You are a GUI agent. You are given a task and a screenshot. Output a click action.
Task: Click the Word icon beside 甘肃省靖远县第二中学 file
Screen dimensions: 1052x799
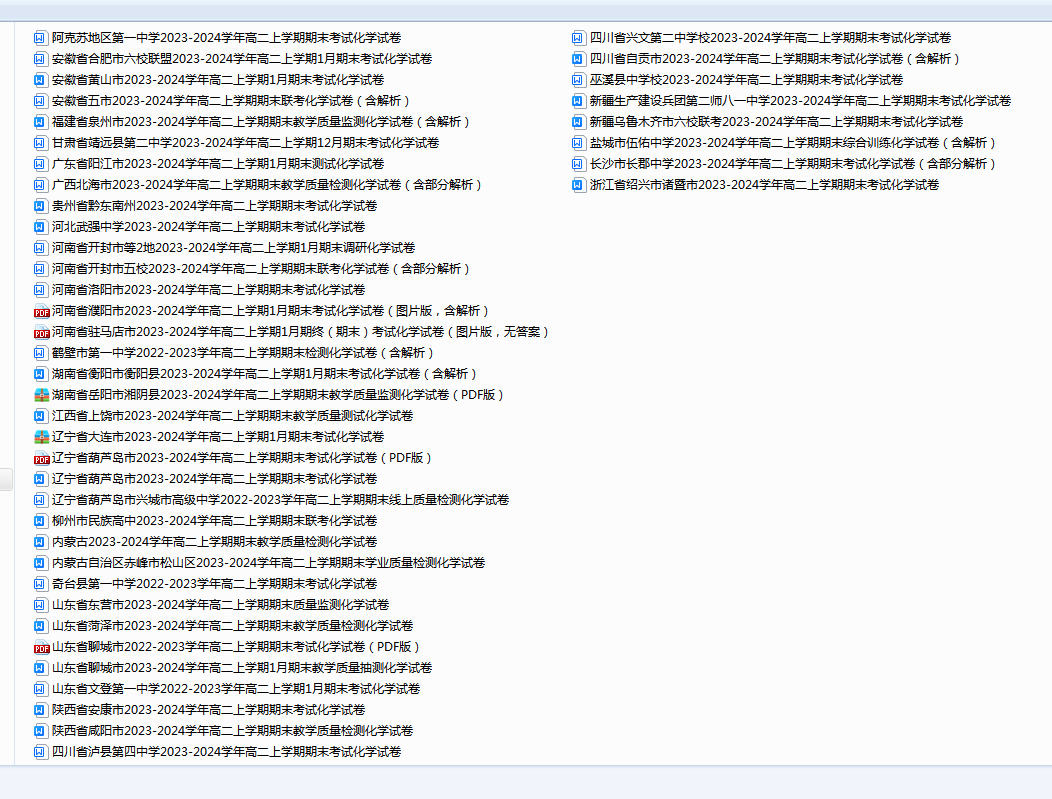pyautogui.click(x=40, y=143)
